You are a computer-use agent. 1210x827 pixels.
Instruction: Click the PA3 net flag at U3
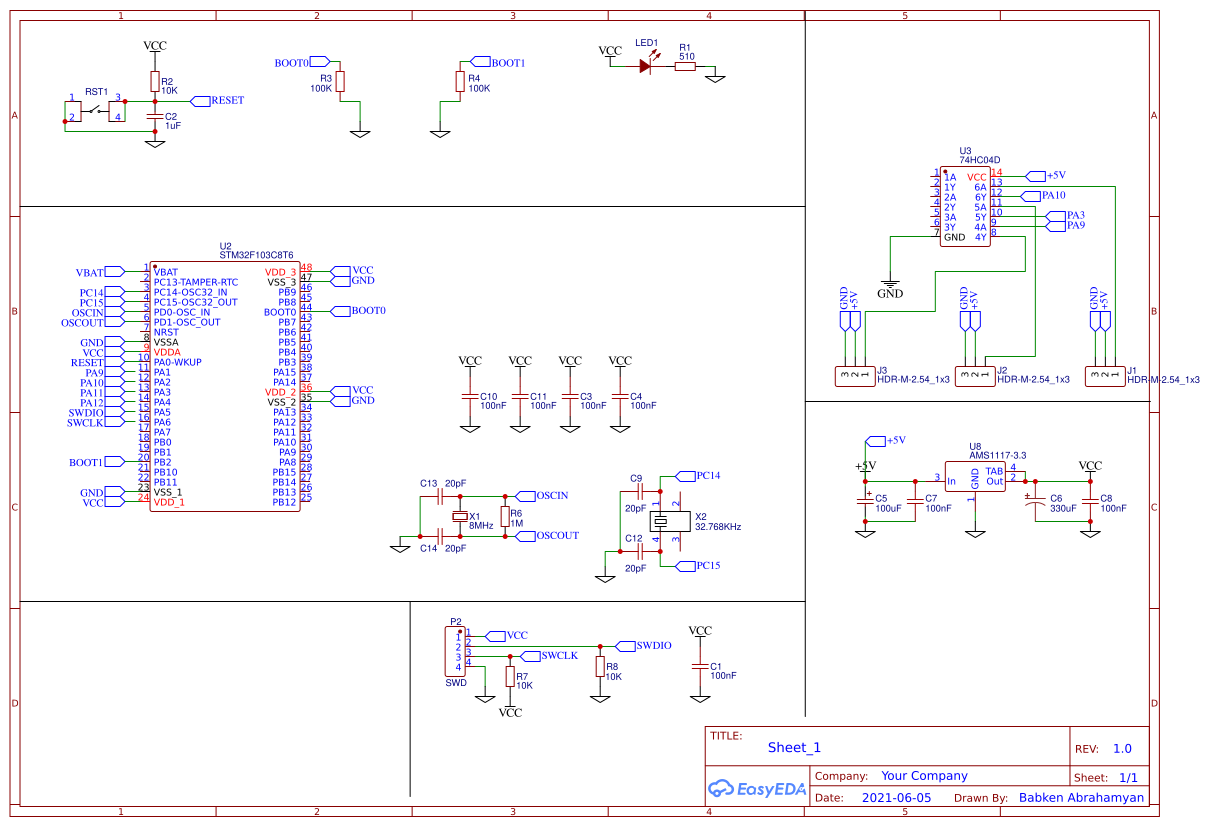[1066, 216]
